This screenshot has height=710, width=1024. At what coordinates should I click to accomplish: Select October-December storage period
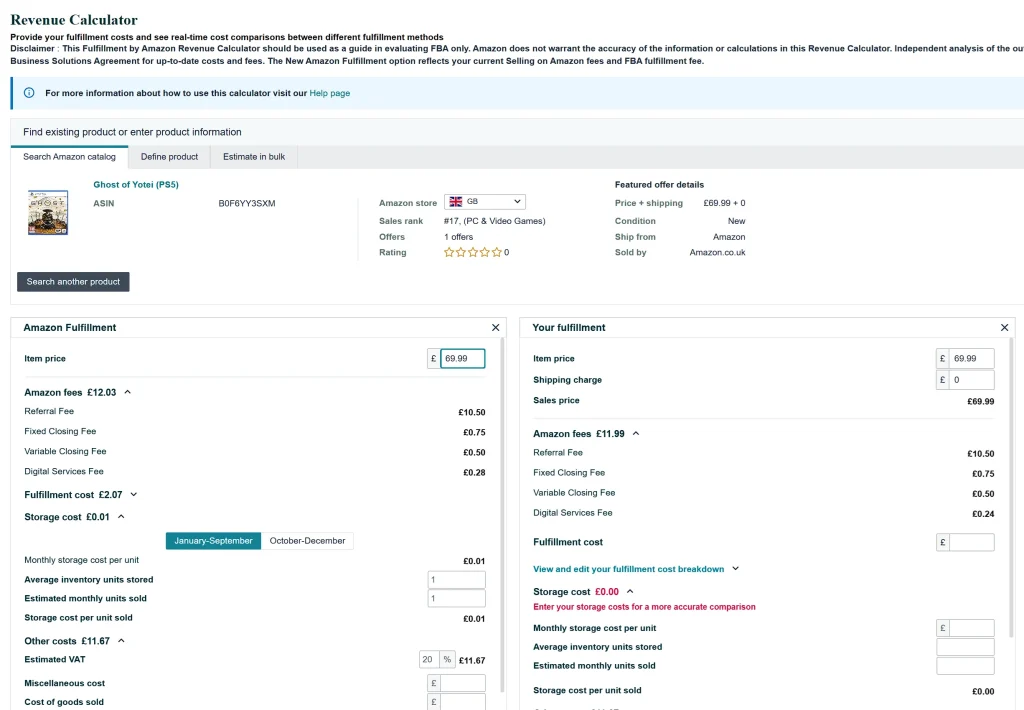pos(307,541)
